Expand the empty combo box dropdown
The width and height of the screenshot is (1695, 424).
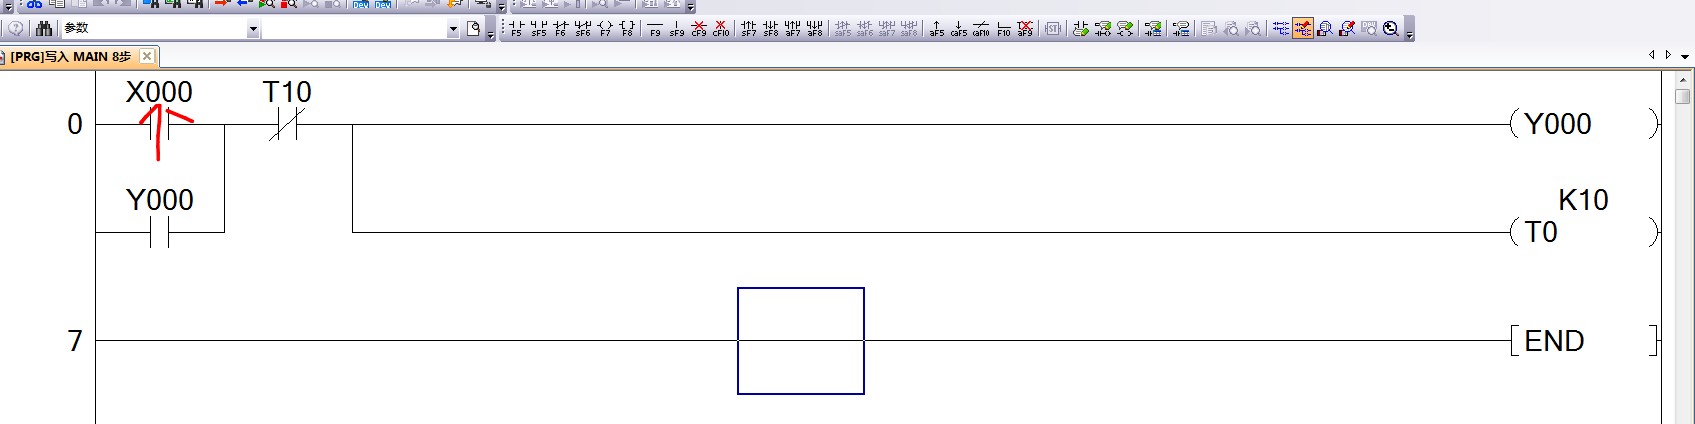tap(453, 30)
